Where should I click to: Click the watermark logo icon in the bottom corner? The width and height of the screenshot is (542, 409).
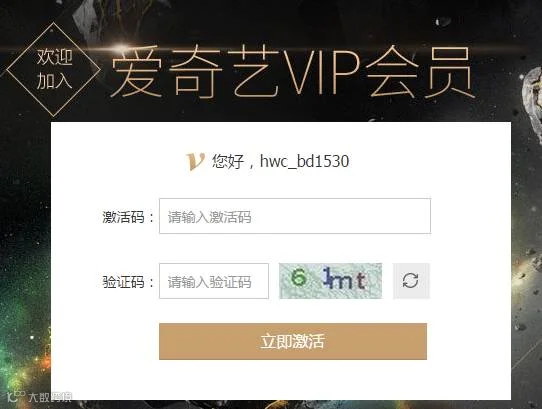pos(16,396)
